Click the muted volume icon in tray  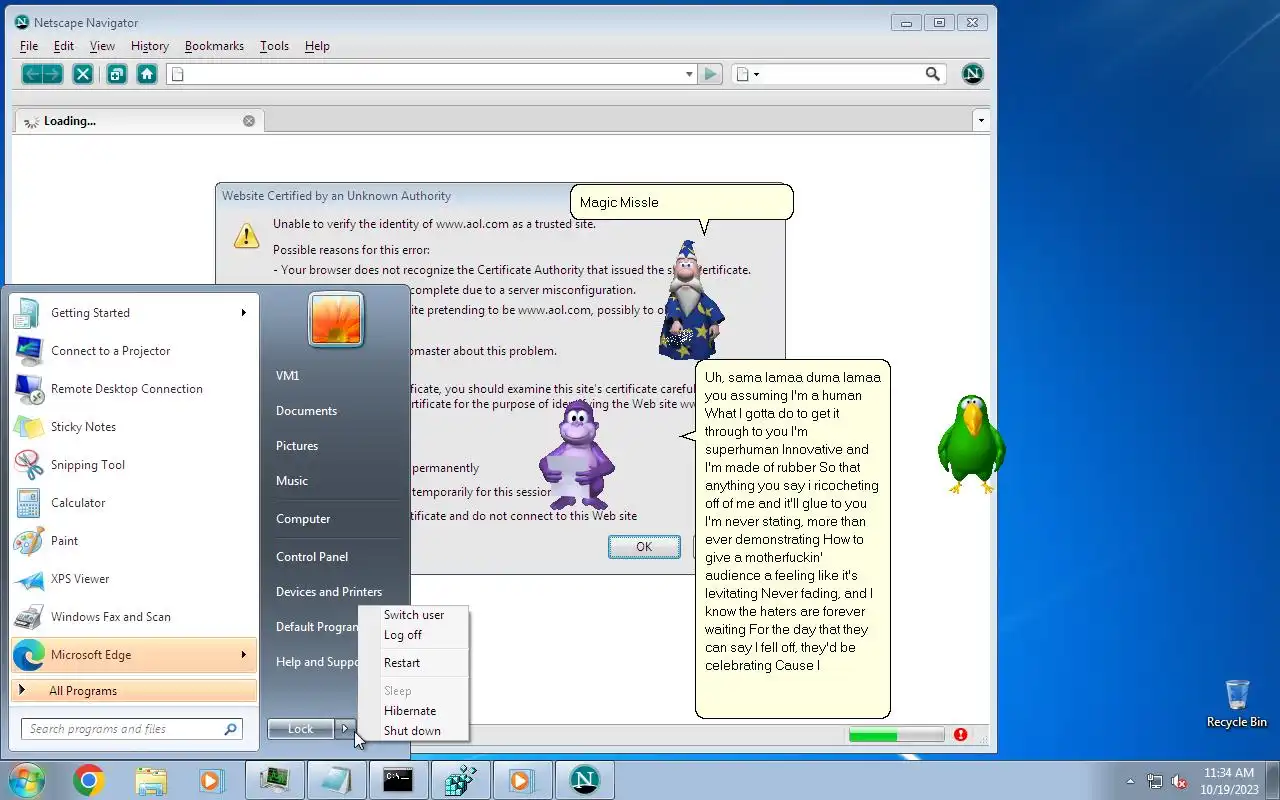[1180, 781]
